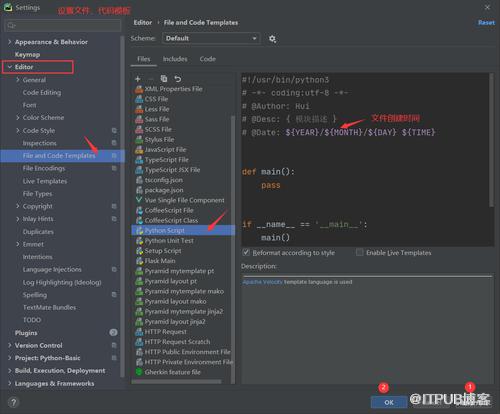Select the HTTP Request template icon
500x414 pixels.
pos(139,332)
